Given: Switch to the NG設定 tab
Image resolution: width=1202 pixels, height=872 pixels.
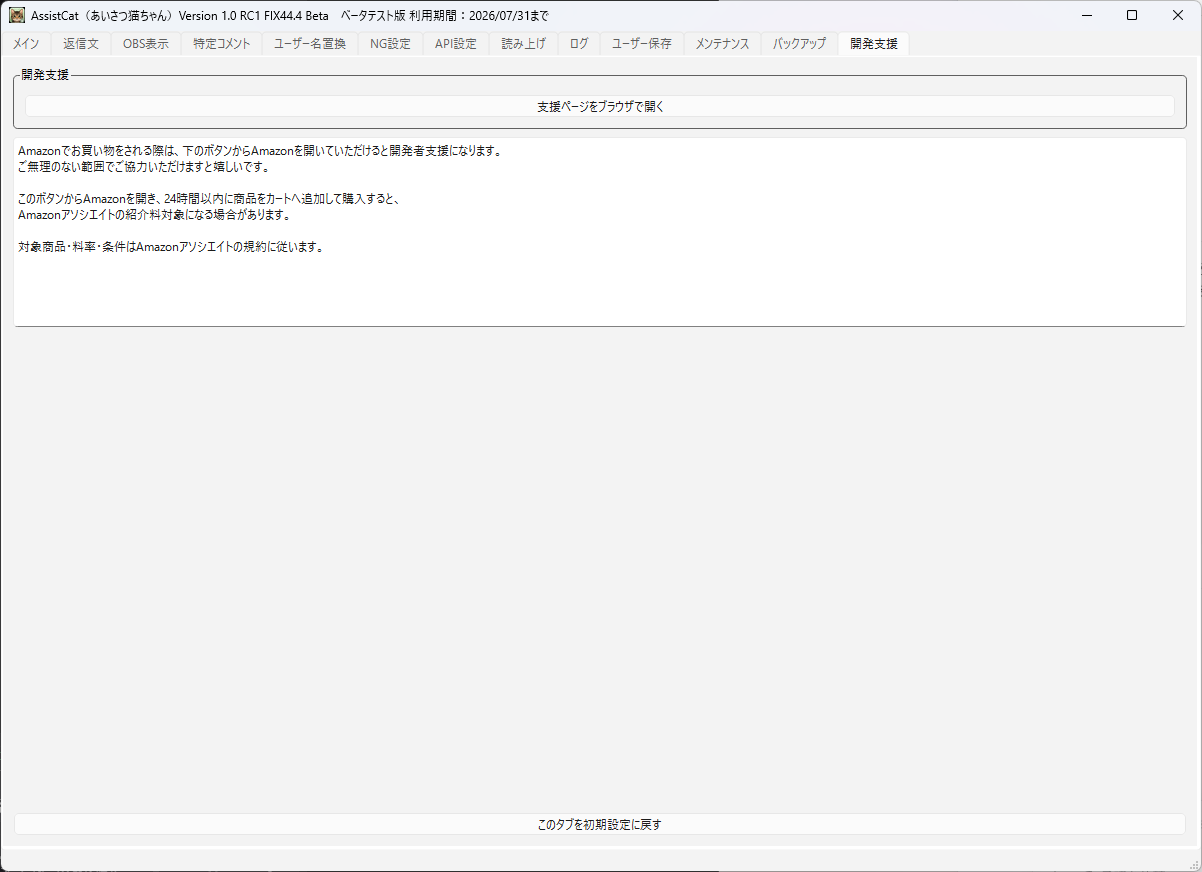Looking at the screenshot, I should click(x=390, y=44).
